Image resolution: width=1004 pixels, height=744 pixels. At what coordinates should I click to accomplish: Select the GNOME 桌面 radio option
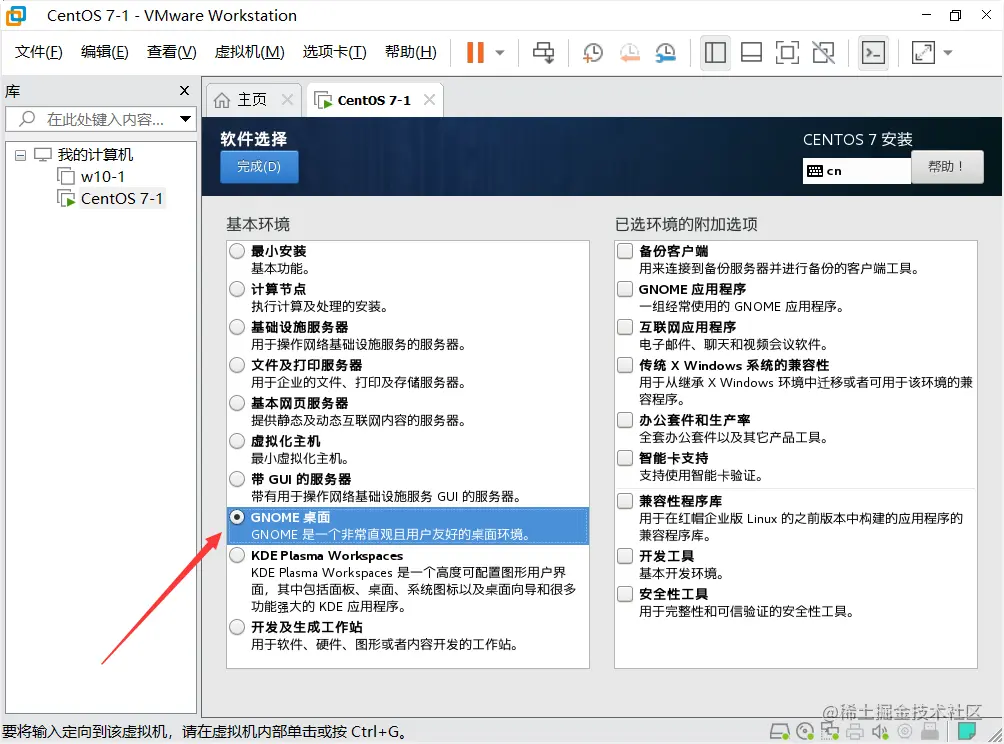pyautogui.click(x=237, y=517)
